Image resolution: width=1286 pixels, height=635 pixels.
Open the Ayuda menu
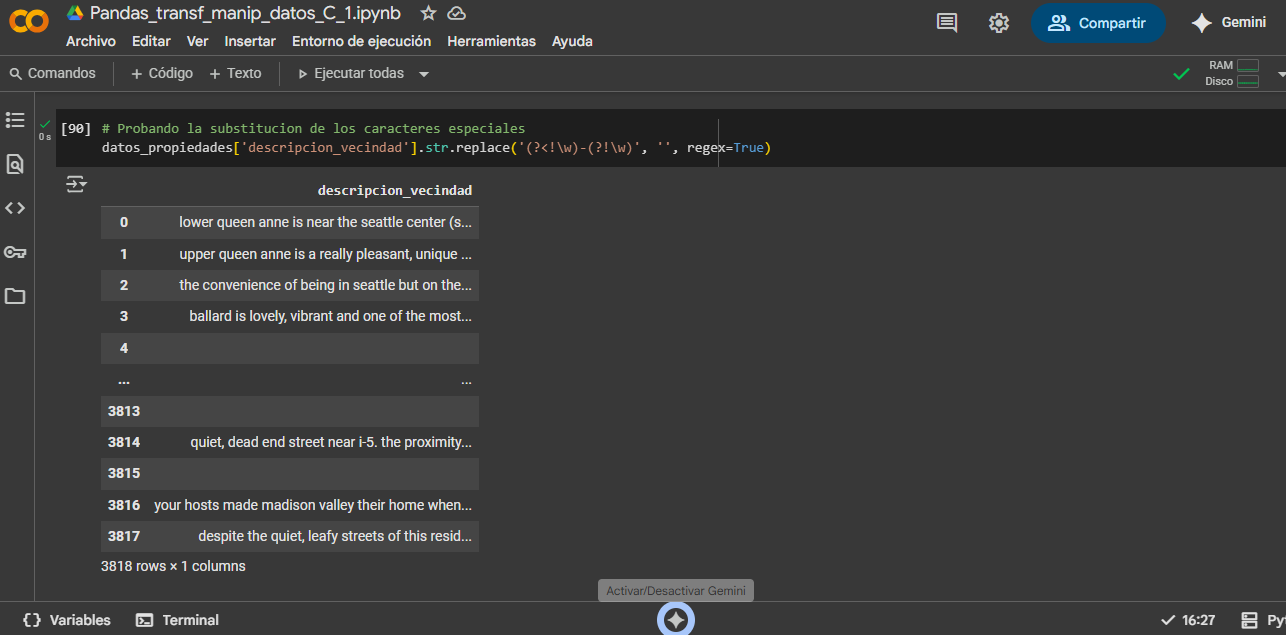[573, 41]
